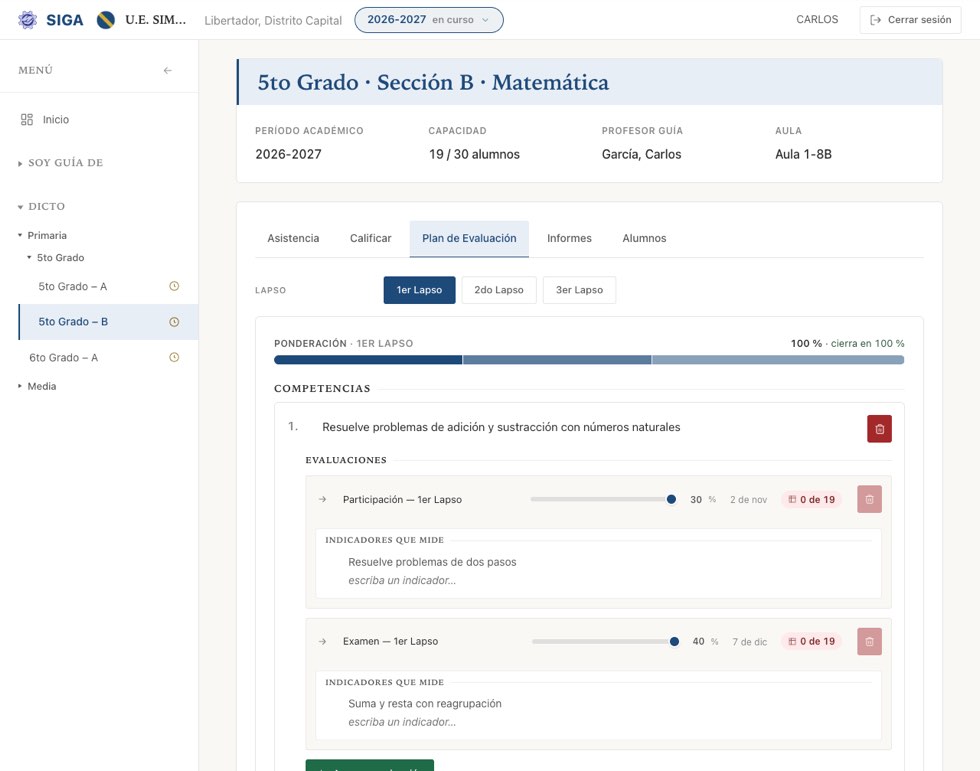Screen dimensions: 980x771
Task: Click the 7 de dic date for Examen
Action: click(x=750, y=642)
